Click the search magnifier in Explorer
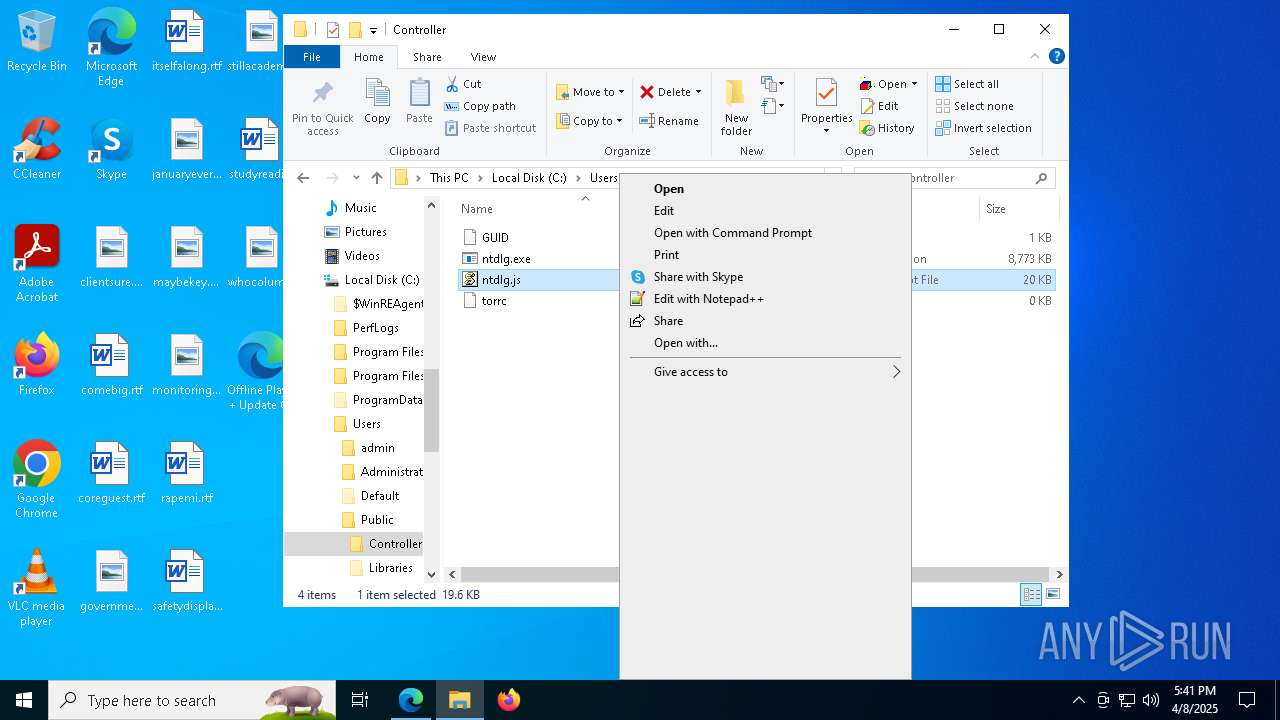The image size is (1280, 720). click(x=1041, y=178)
